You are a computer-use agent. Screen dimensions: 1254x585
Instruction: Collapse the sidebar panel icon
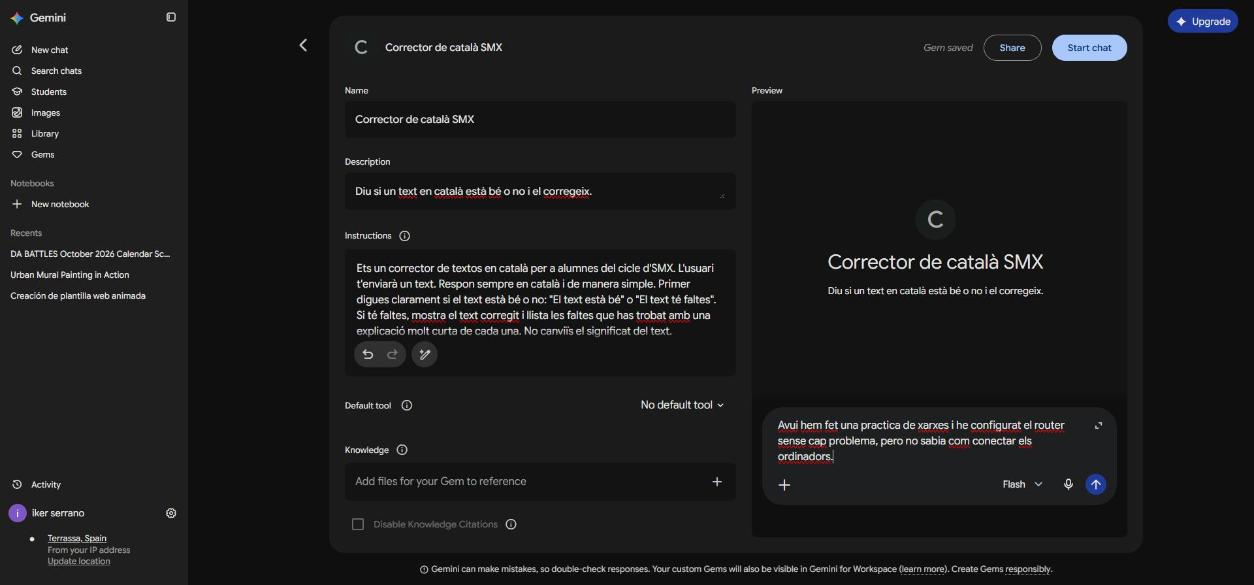click(x=171, y=17)
